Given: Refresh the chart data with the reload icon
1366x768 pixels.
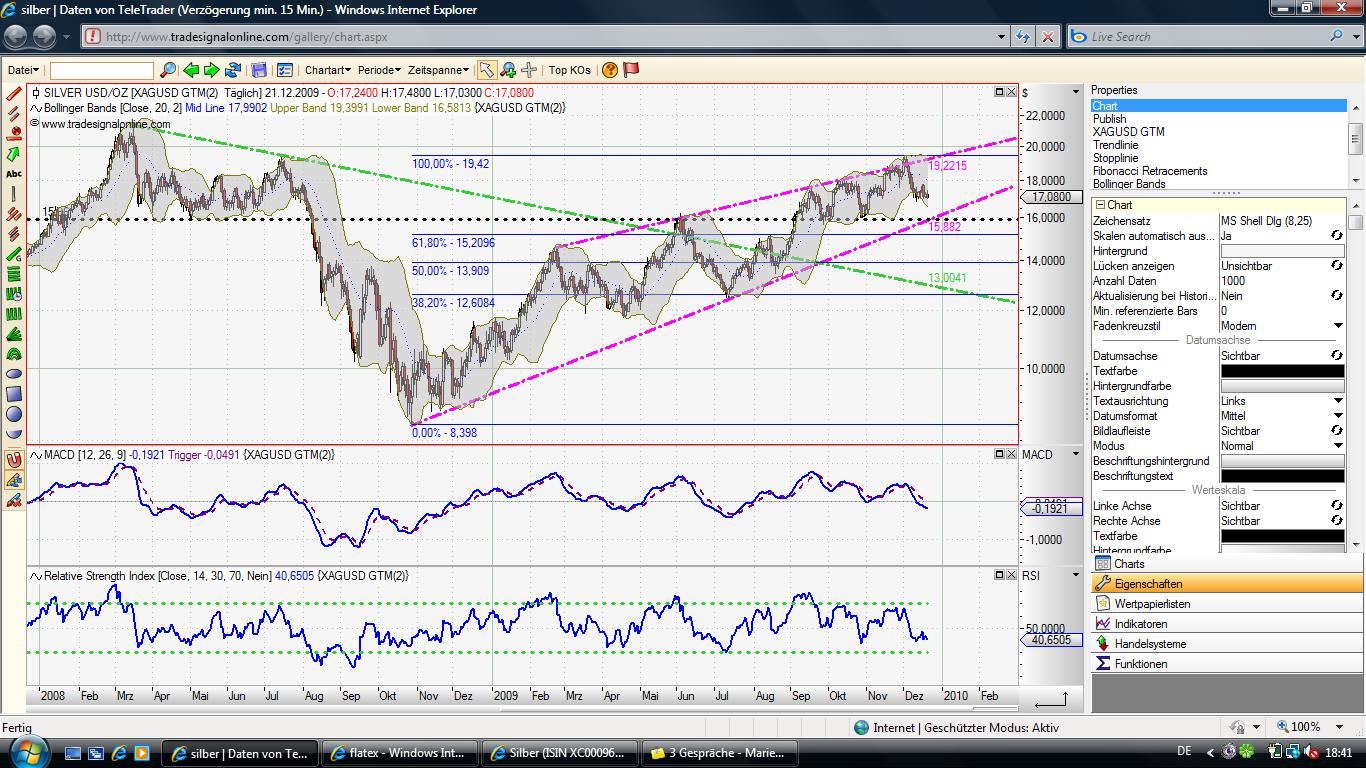Looking at the screenshot, I should tap(232, 70).
